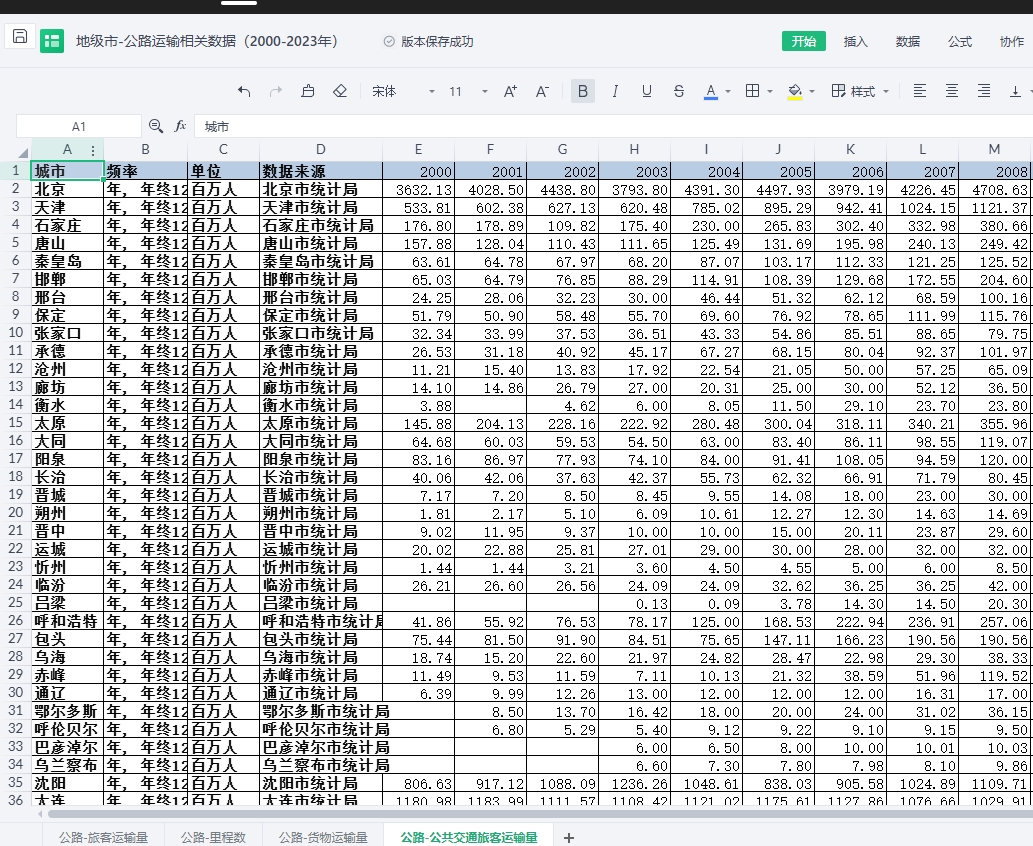This screenshot has height=846, width=1033.
Task: Click the clear format eraser icon
Action: coord(340,91)
